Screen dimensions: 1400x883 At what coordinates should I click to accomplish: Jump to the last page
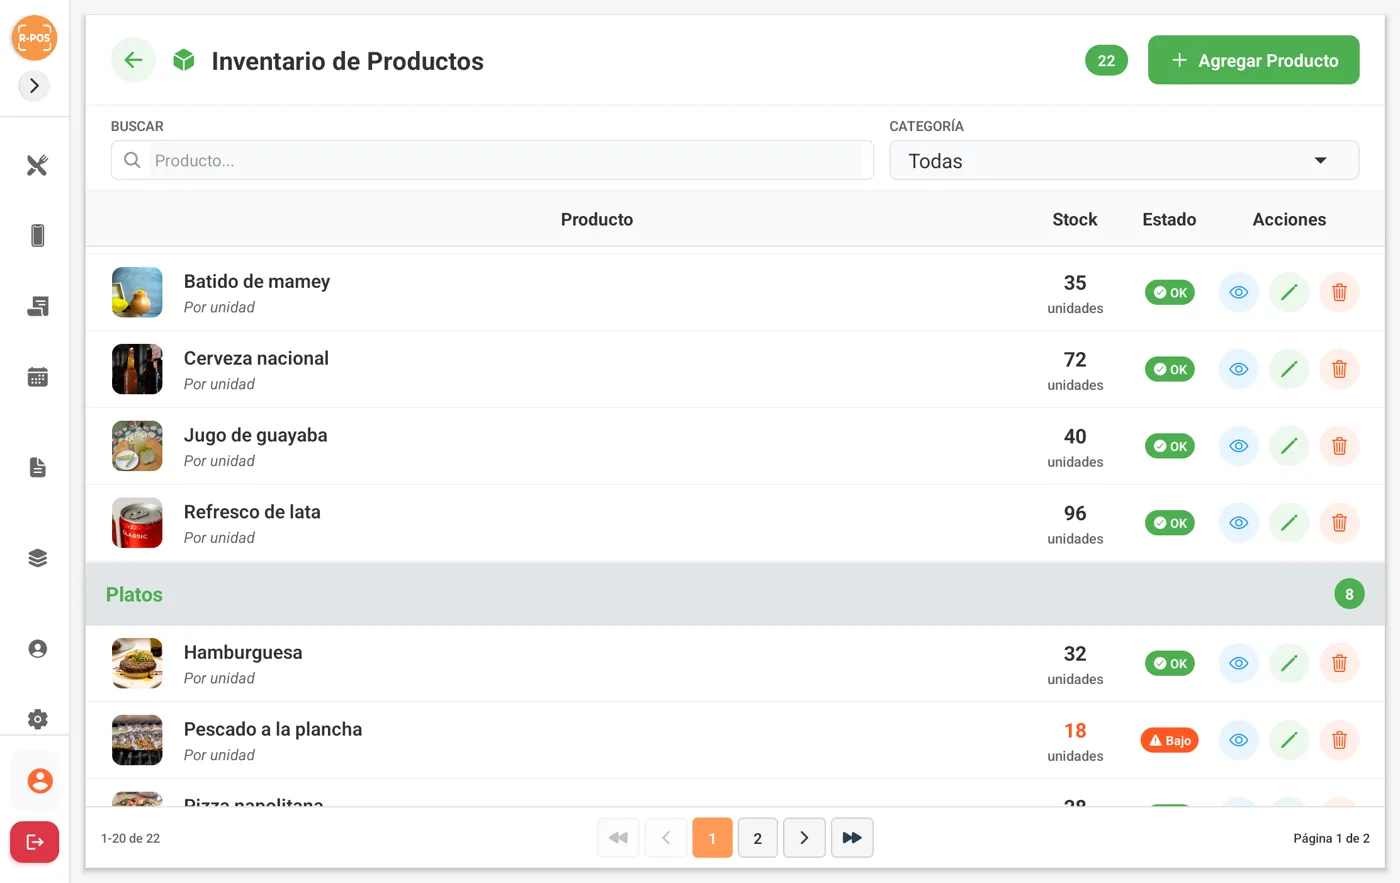[x=852, y=838]
